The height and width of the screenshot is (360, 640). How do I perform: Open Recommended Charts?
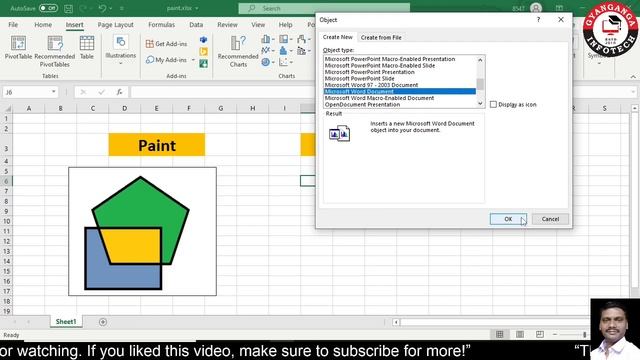(x=238, y=51)
